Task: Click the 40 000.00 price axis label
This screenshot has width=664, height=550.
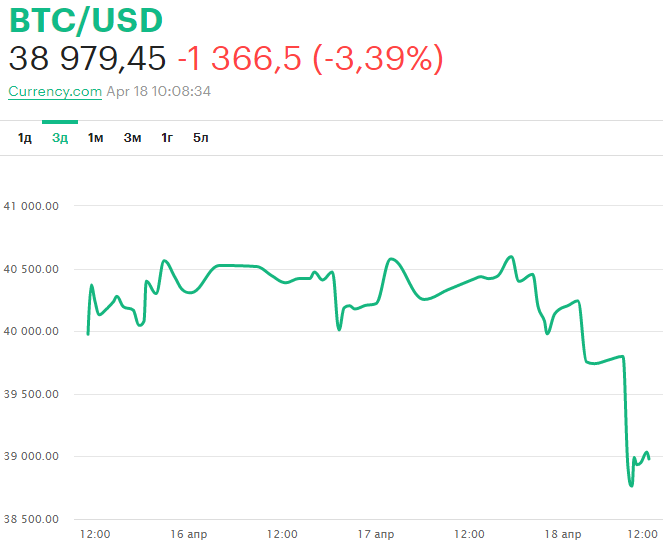Action: pos(33,331)
